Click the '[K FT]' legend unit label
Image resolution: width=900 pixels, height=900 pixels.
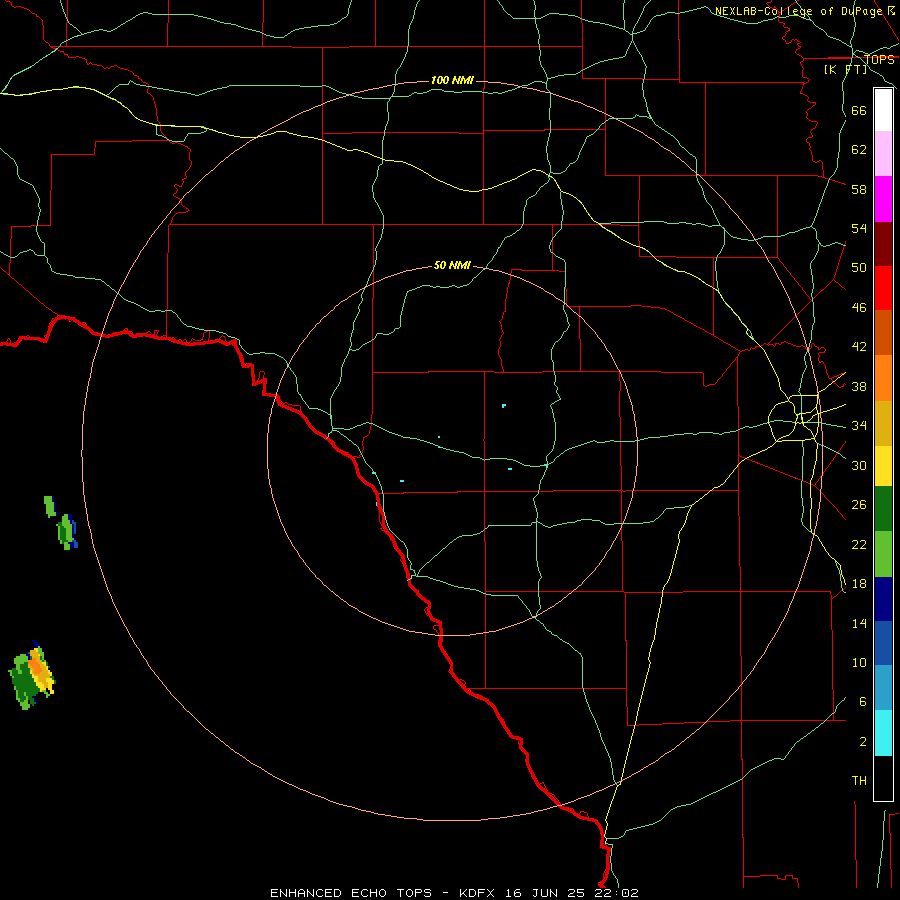(845, 69)
